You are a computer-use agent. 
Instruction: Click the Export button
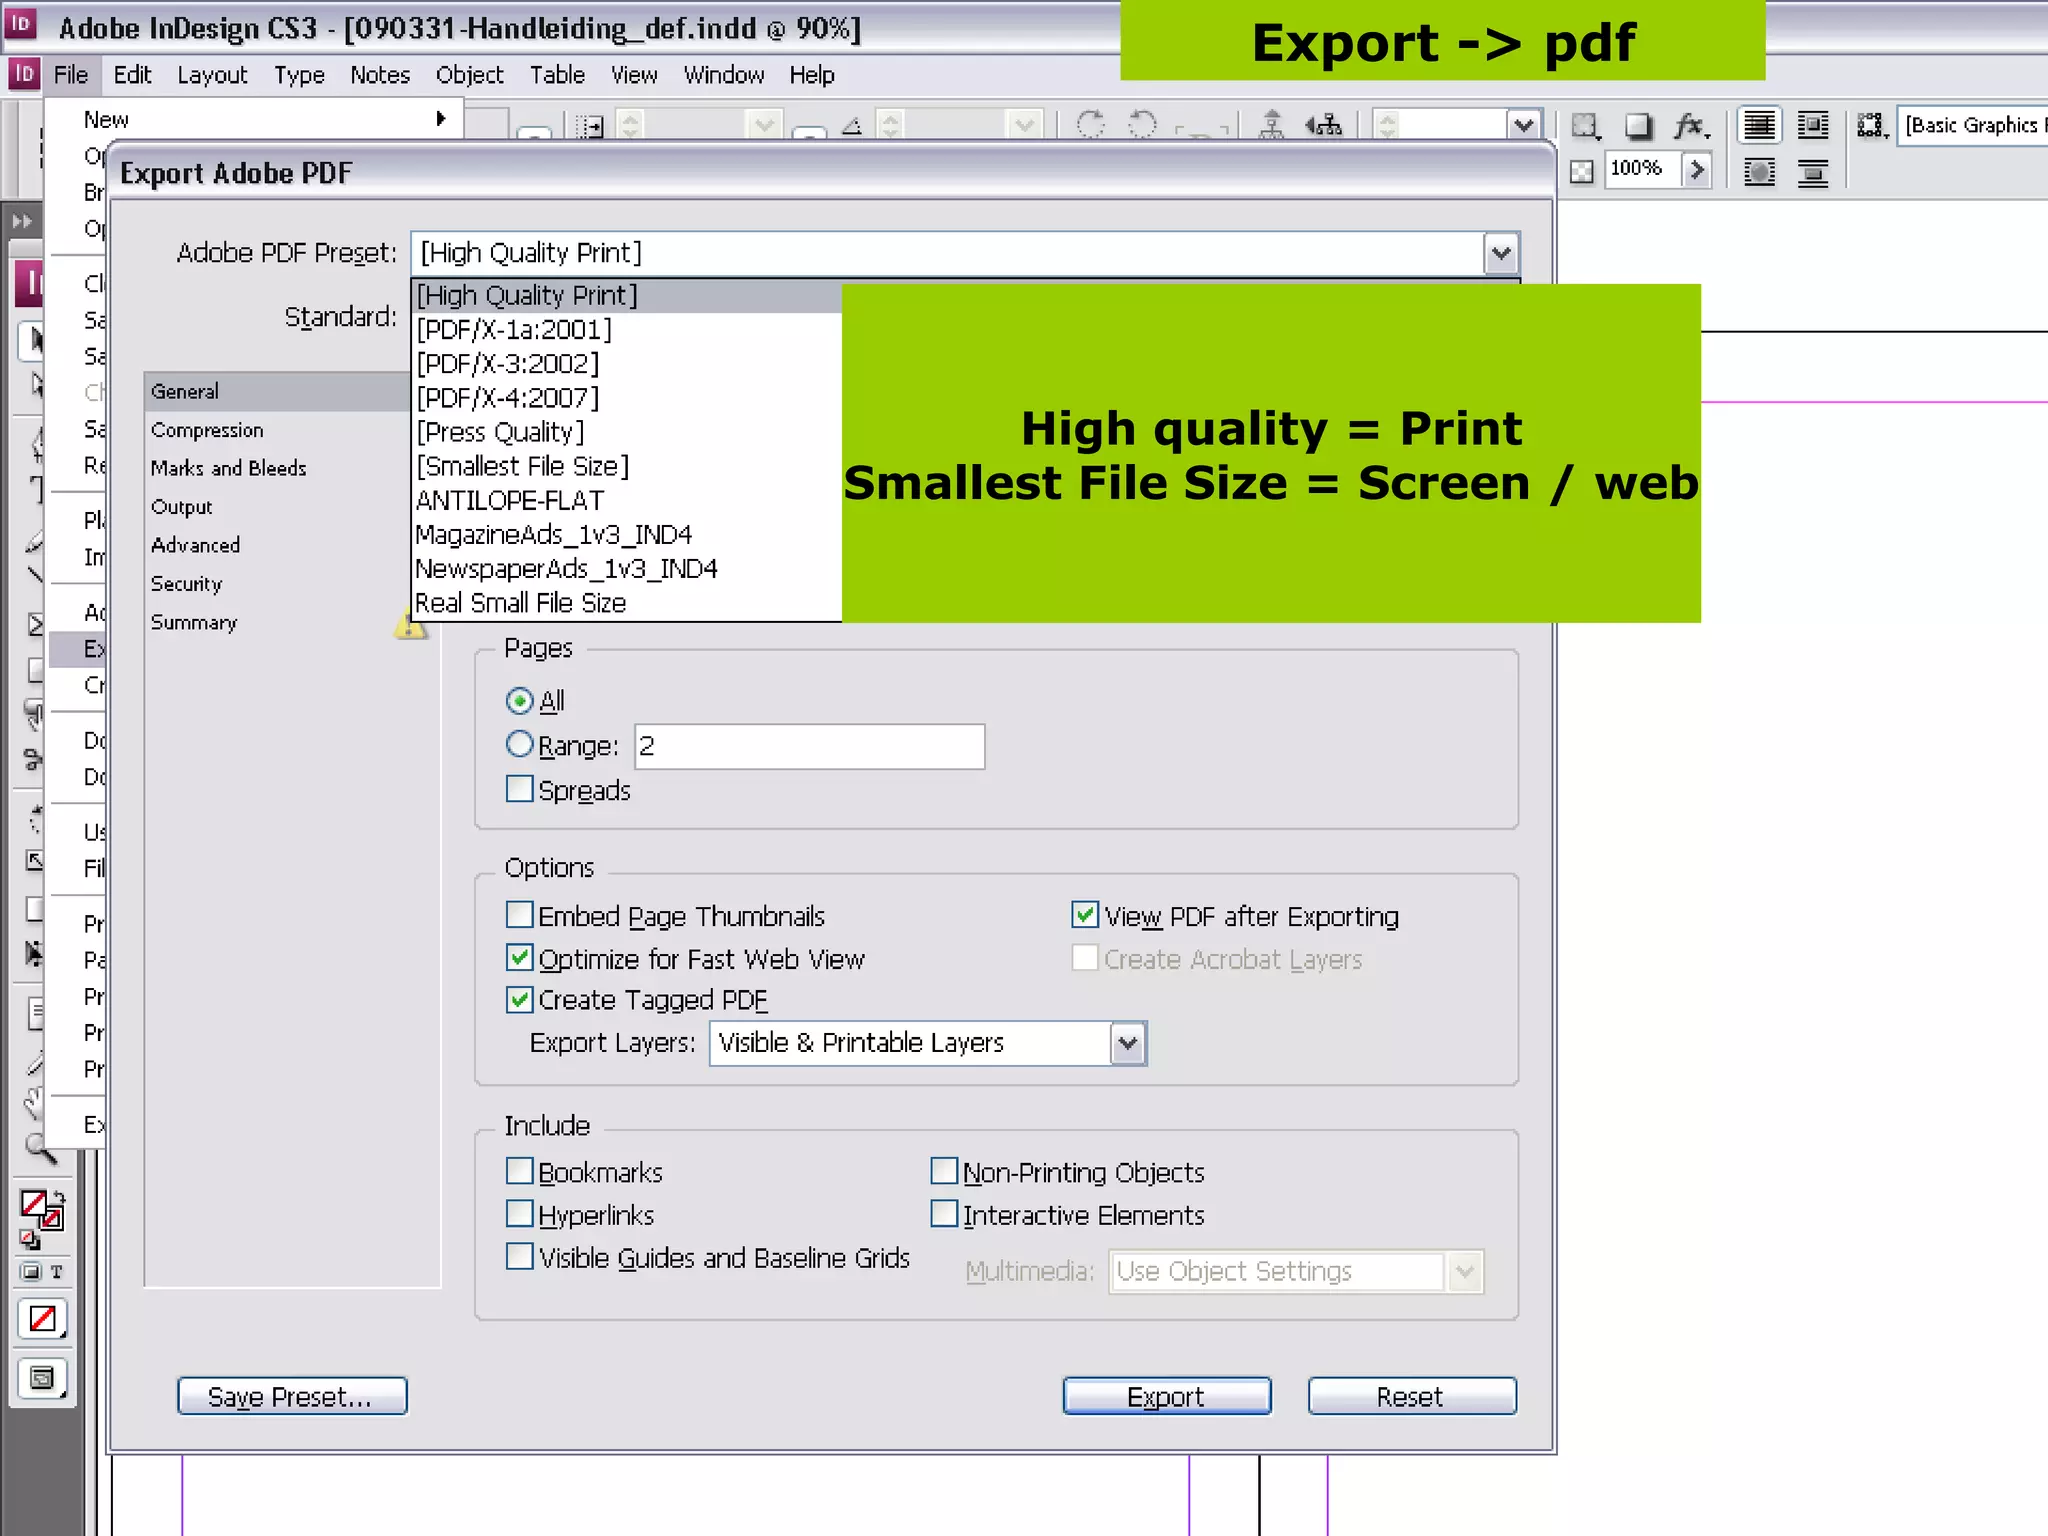click(x=1166, y=1396)
